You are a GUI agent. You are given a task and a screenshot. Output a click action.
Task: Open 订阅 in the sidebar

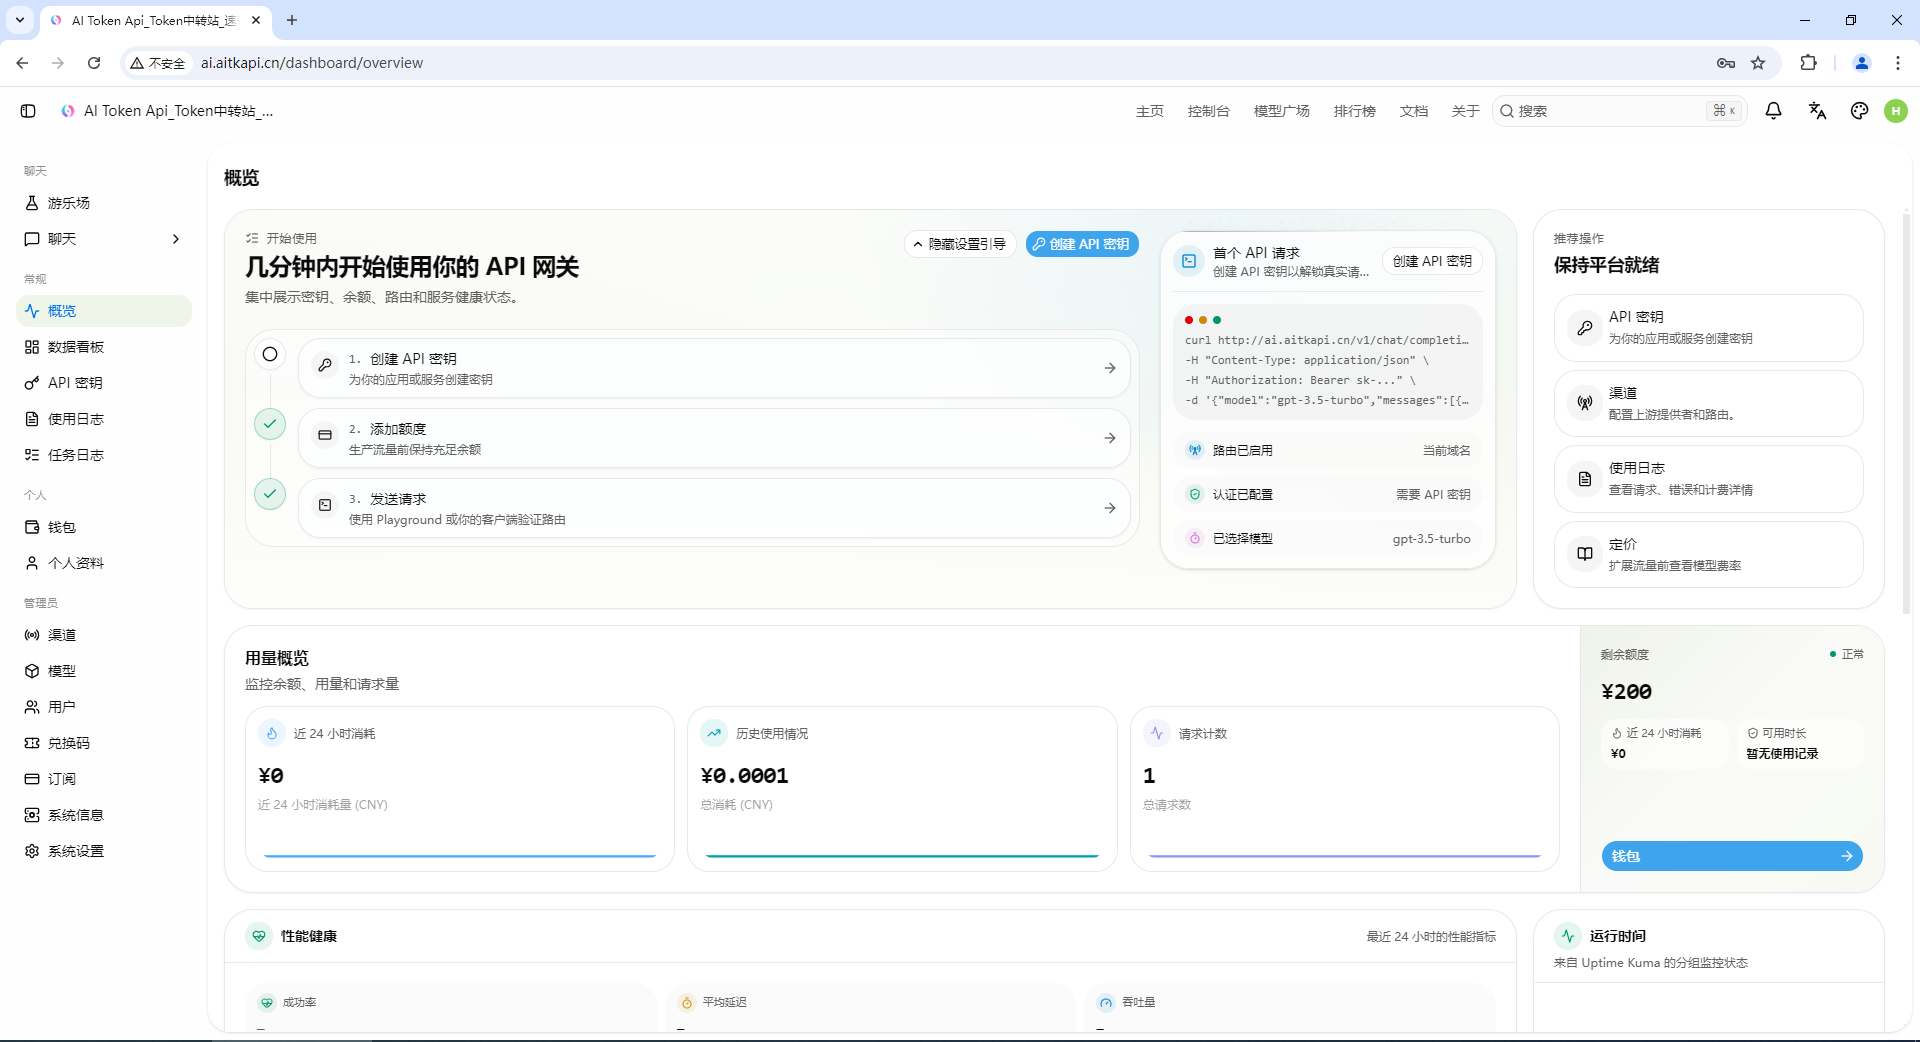(x=104, y=779)
